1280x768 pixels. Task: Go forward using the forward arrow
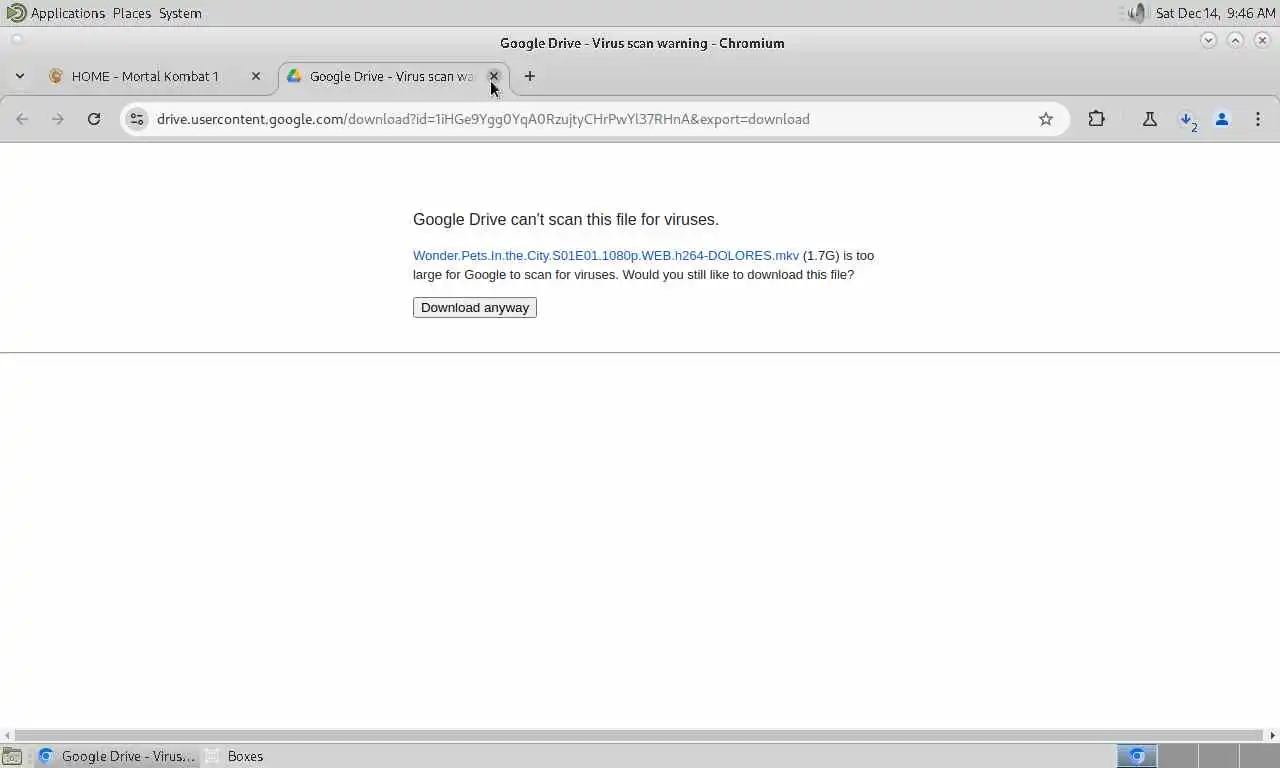point(58,119)
